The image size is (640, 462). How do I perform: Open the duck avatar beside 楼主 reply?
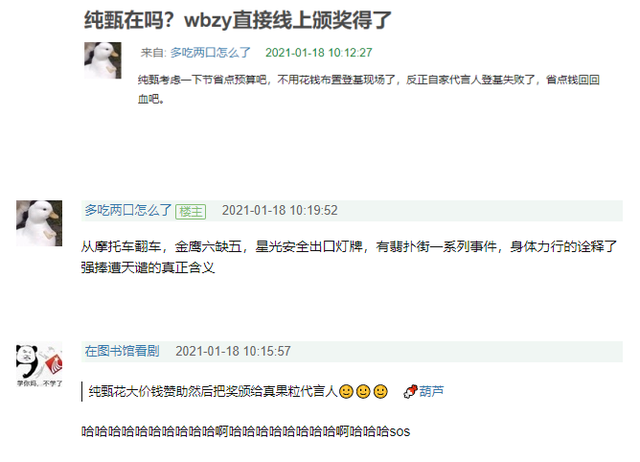[39, 223]
